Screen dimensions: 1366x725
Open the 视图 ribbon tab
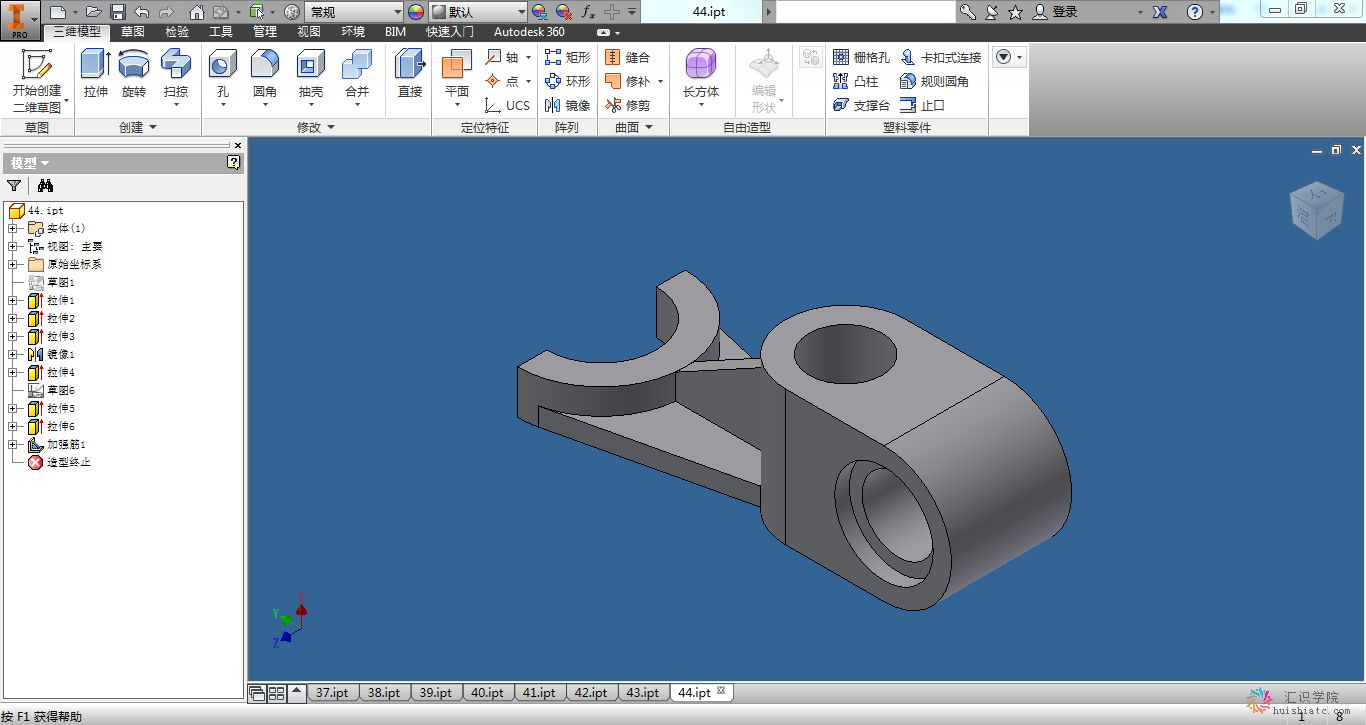(x=309, y=32)
